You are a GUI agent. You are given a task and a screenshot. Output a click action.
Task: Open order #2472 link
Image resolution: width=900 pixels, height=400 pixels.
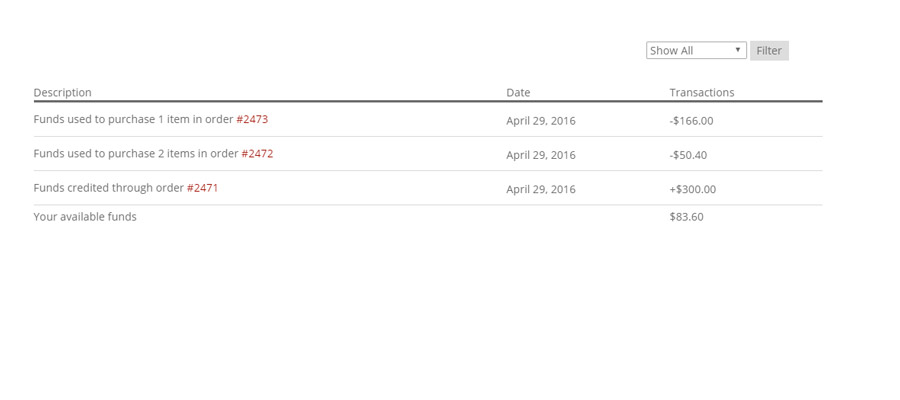[x=257, y=154]
